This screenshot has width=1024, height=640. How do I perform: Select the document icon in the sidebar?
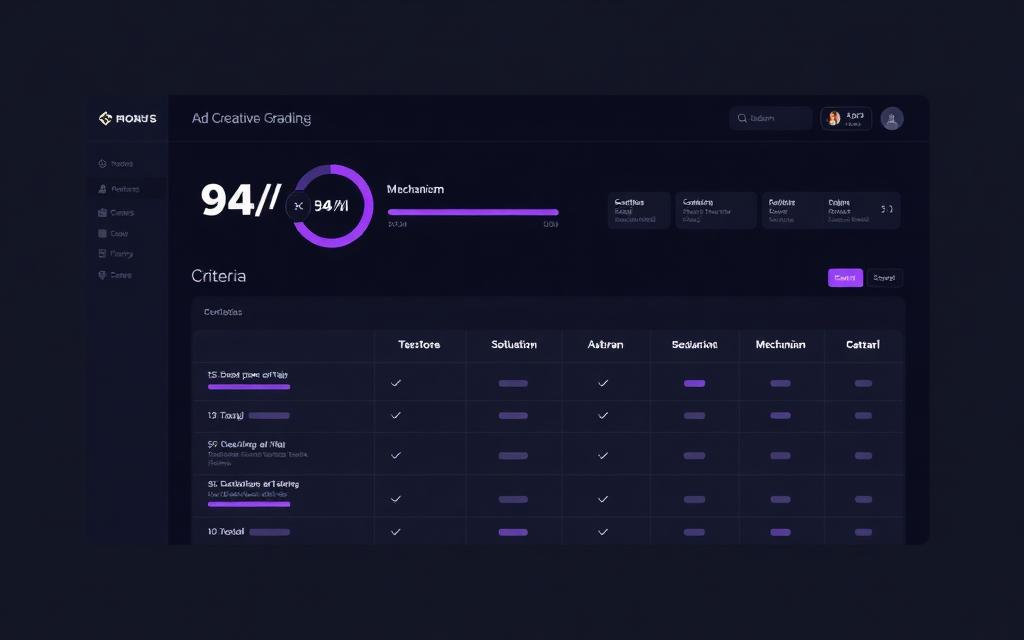[x=102, y=253]
